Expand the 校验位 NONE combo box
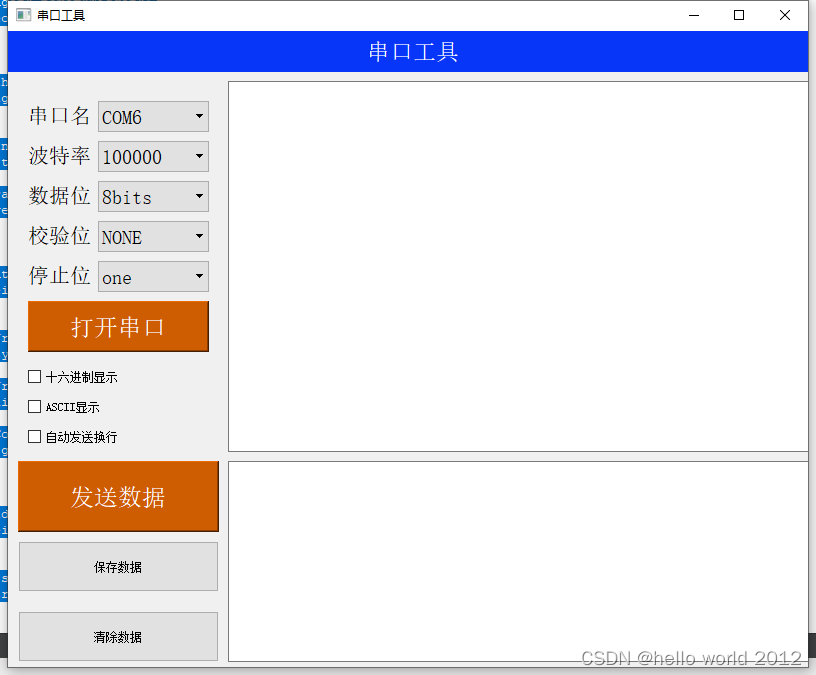Viewport: 816px width, 675px height. pyautogui.click(x=154, y=237)
